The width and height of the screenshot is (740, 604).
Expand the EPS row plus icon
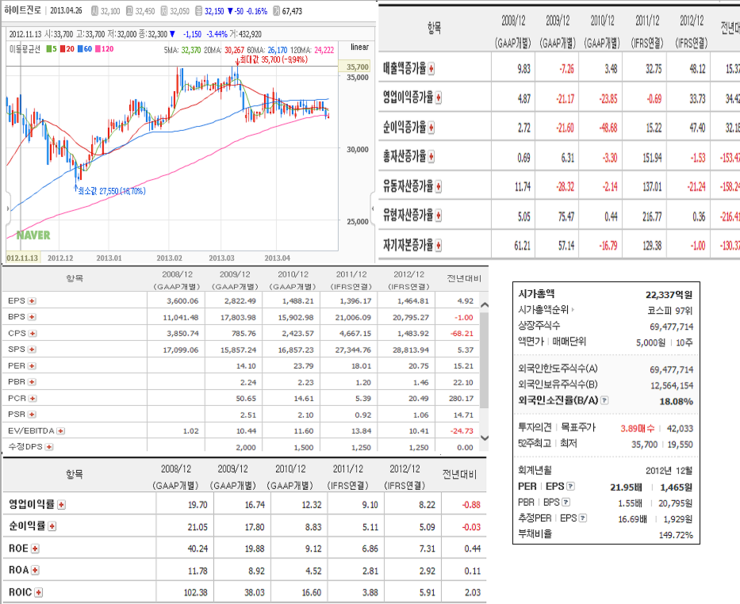[x=32, y=301]
